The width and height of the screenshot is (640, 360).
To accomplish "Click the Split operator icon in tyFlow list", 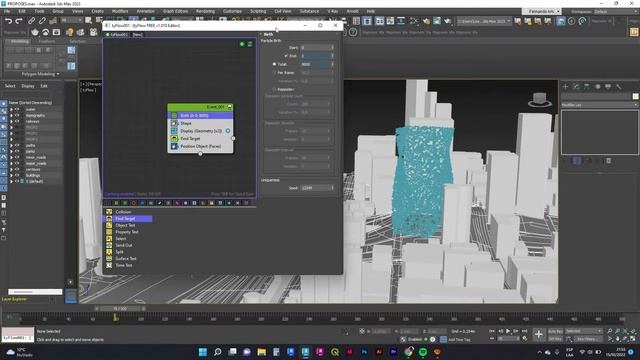I will (109, 252).
